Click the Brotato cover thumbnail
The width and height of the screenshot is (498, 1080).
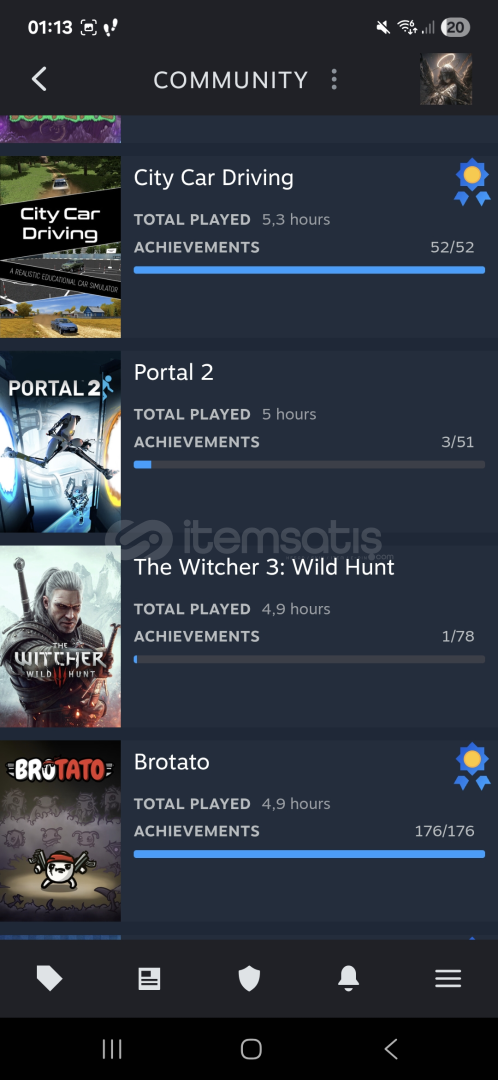(x=61, y=831)
